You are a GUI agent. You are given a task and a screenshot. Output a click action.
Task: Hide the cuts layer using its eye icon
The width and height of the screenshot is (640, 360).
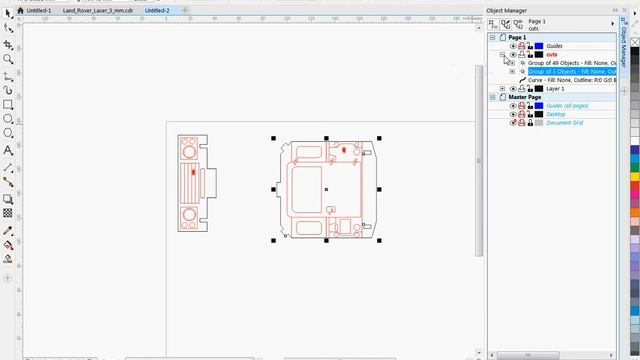click(513, 55)
